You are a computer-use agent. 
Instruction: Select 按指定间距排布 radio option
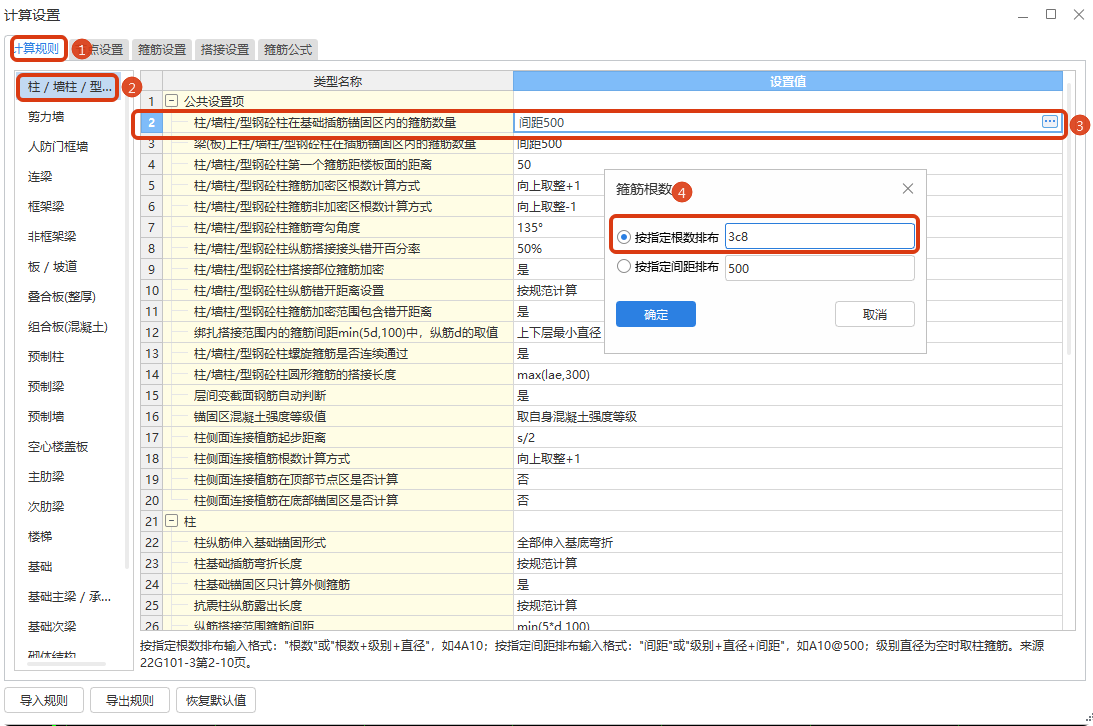click(624, 267)
